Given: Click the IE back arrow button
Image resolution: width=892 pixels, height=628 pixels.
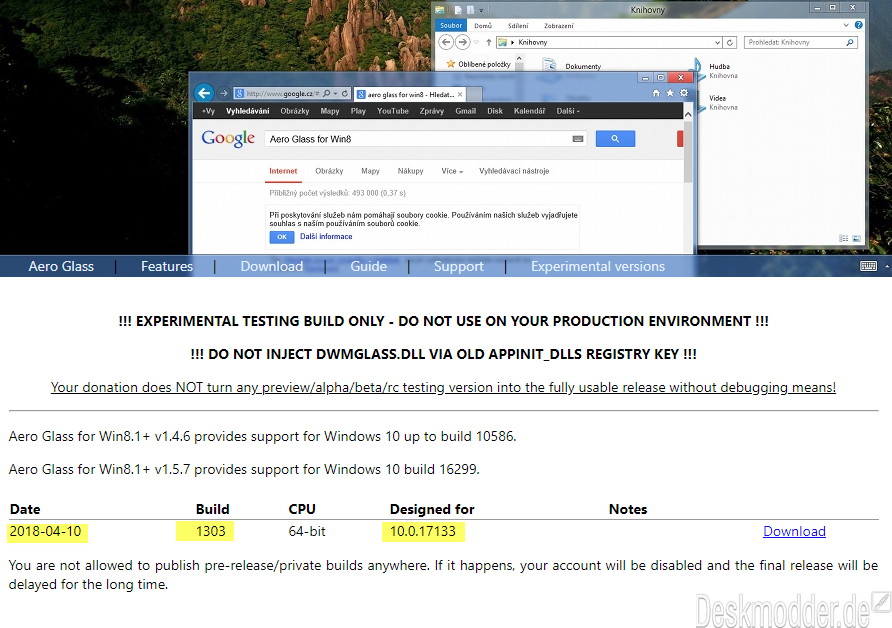Looking at the screenshot, I should click(204, 93).
